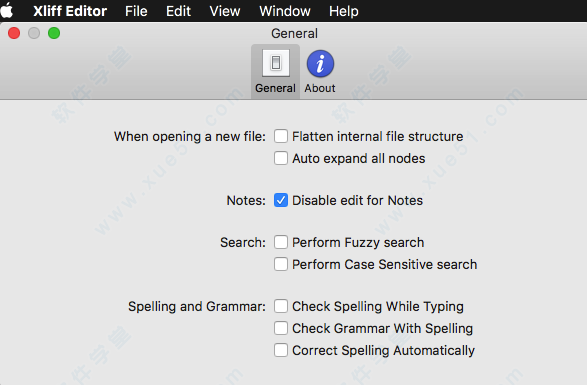Open the Xliff Editor application menu
The width and height of the screenshot is (587, 385).
point(70,11)
